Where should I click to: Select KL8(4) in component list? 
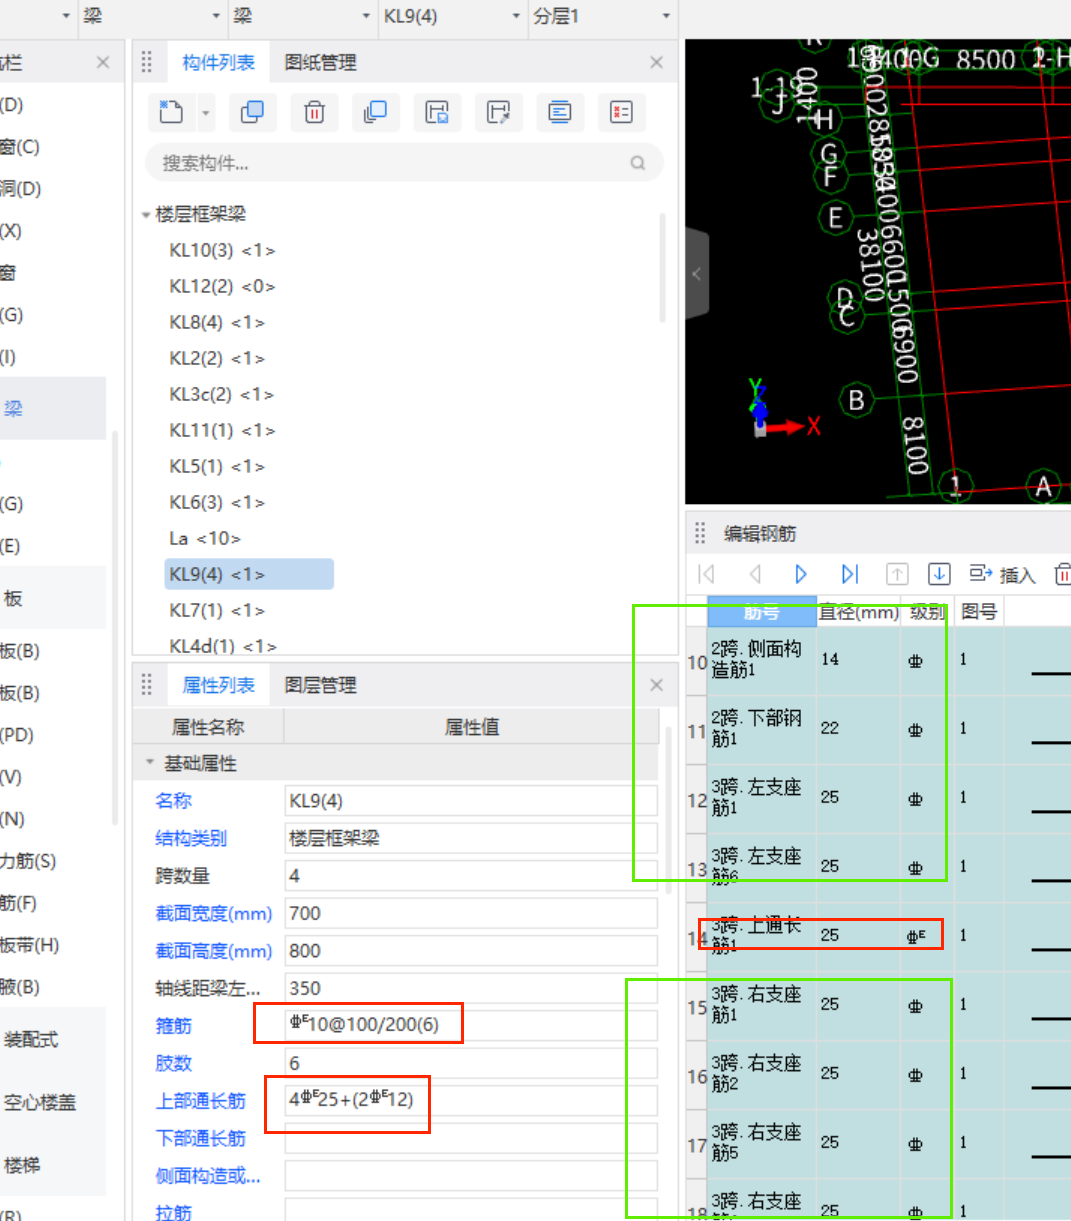tap(217, 322)
